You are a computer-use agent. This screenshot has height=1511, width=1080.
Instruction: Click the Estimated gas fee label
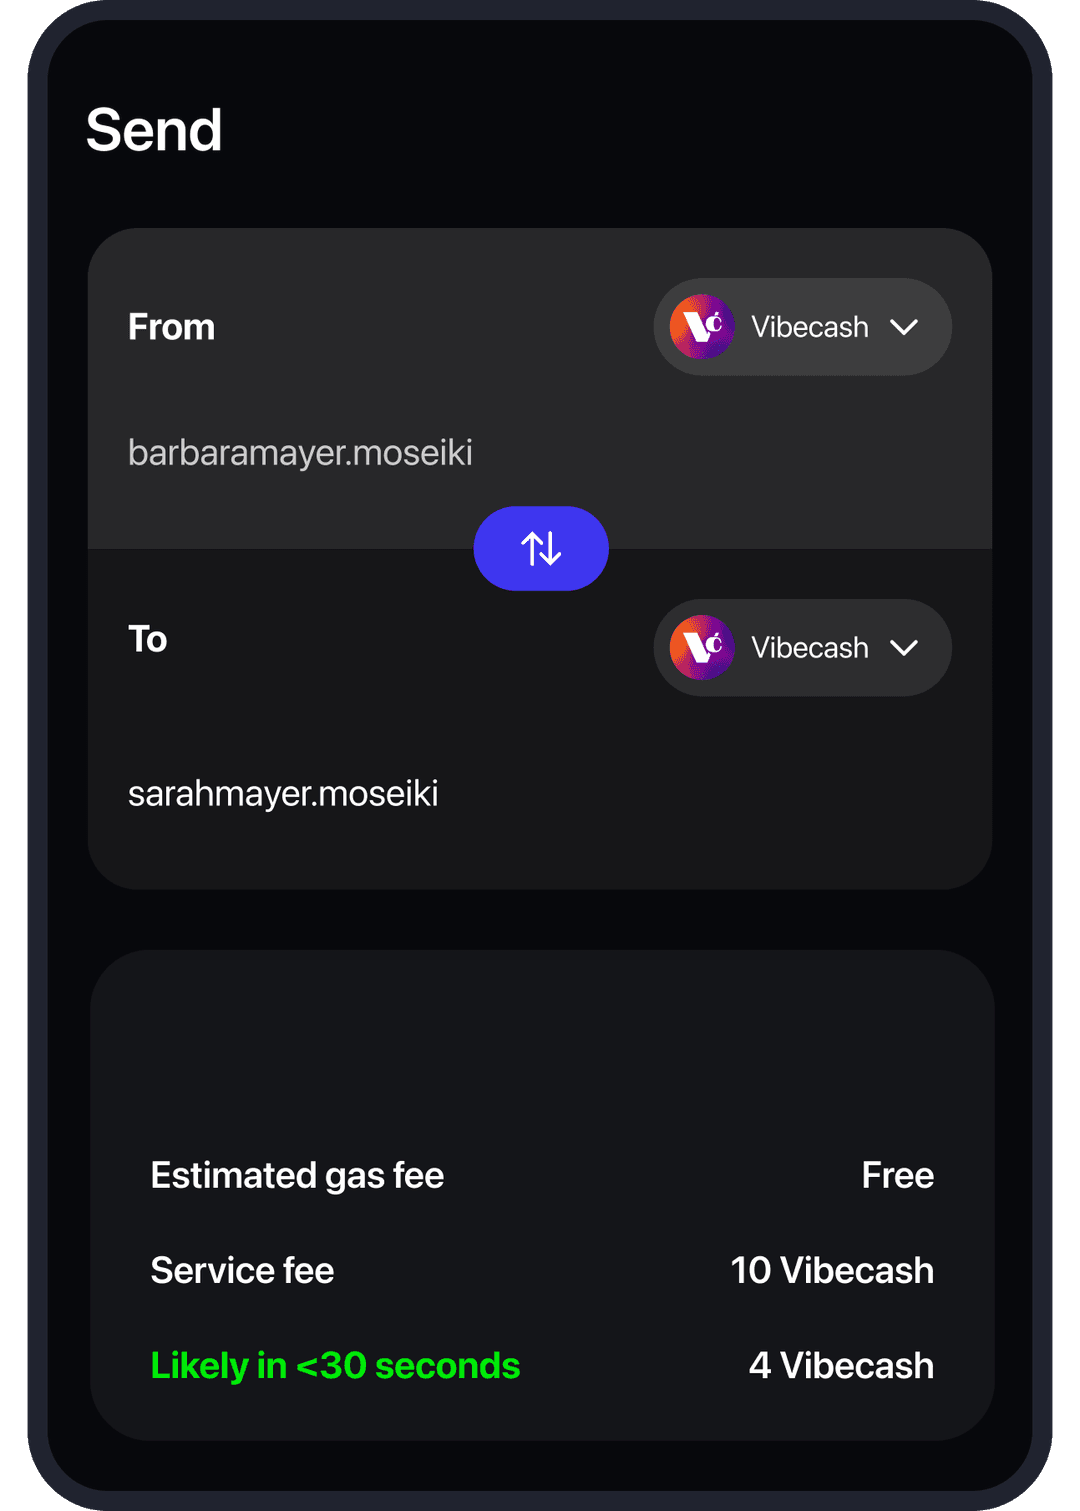(x=297, y=1175)
